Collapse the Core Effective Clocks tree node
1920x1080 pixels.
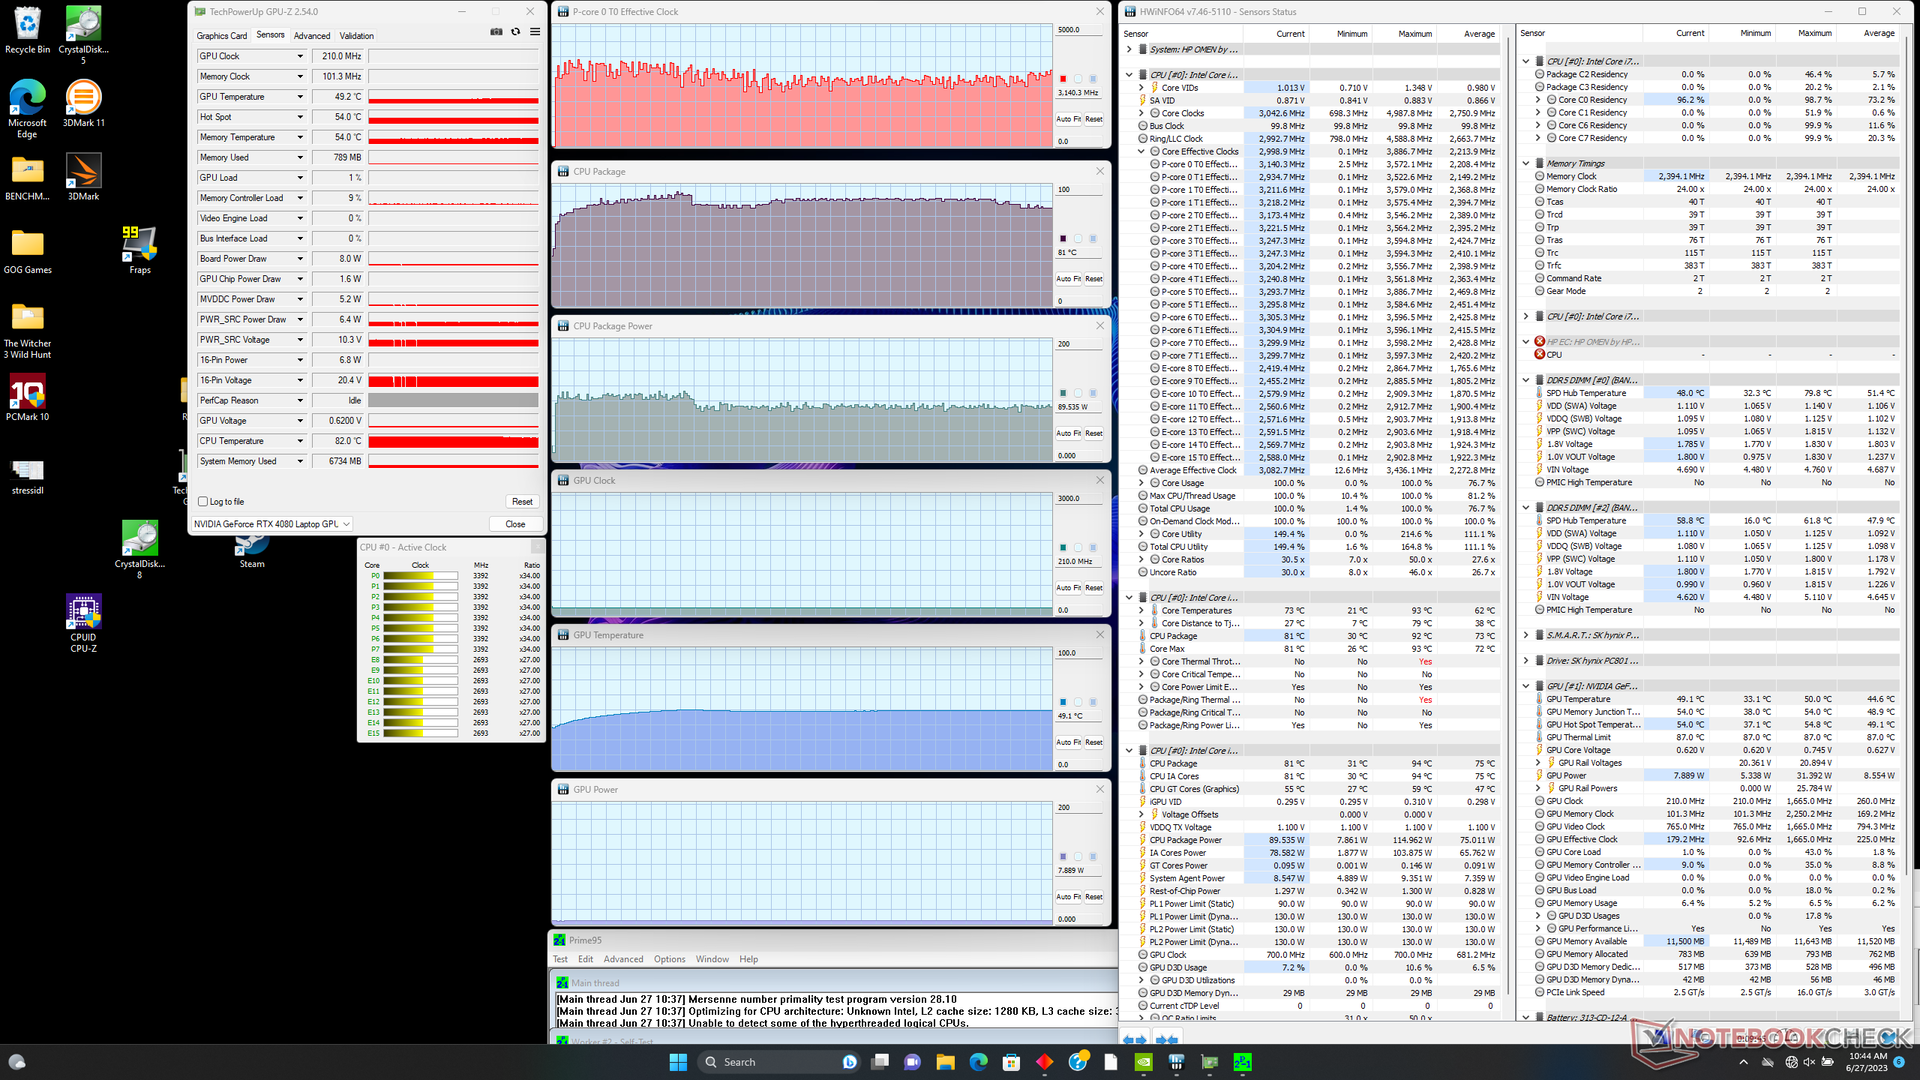coord(1142,152)
